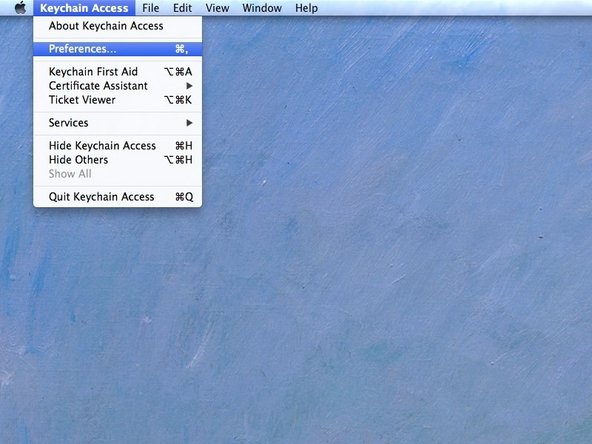Run Keychain First Aid
592x444 pixels.
pos(117,72)
